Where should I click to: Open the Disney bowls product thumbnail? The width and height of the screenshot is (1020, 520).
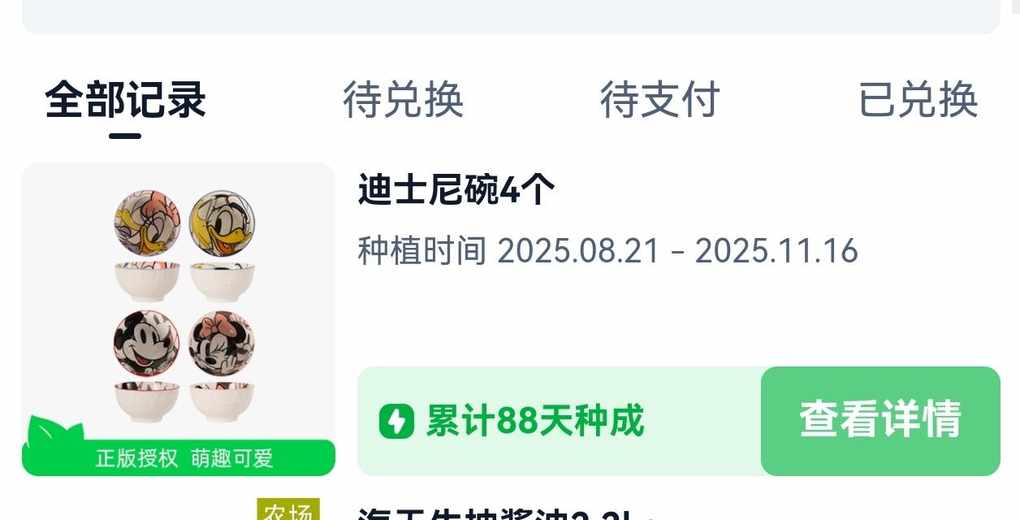click(178, 319)
